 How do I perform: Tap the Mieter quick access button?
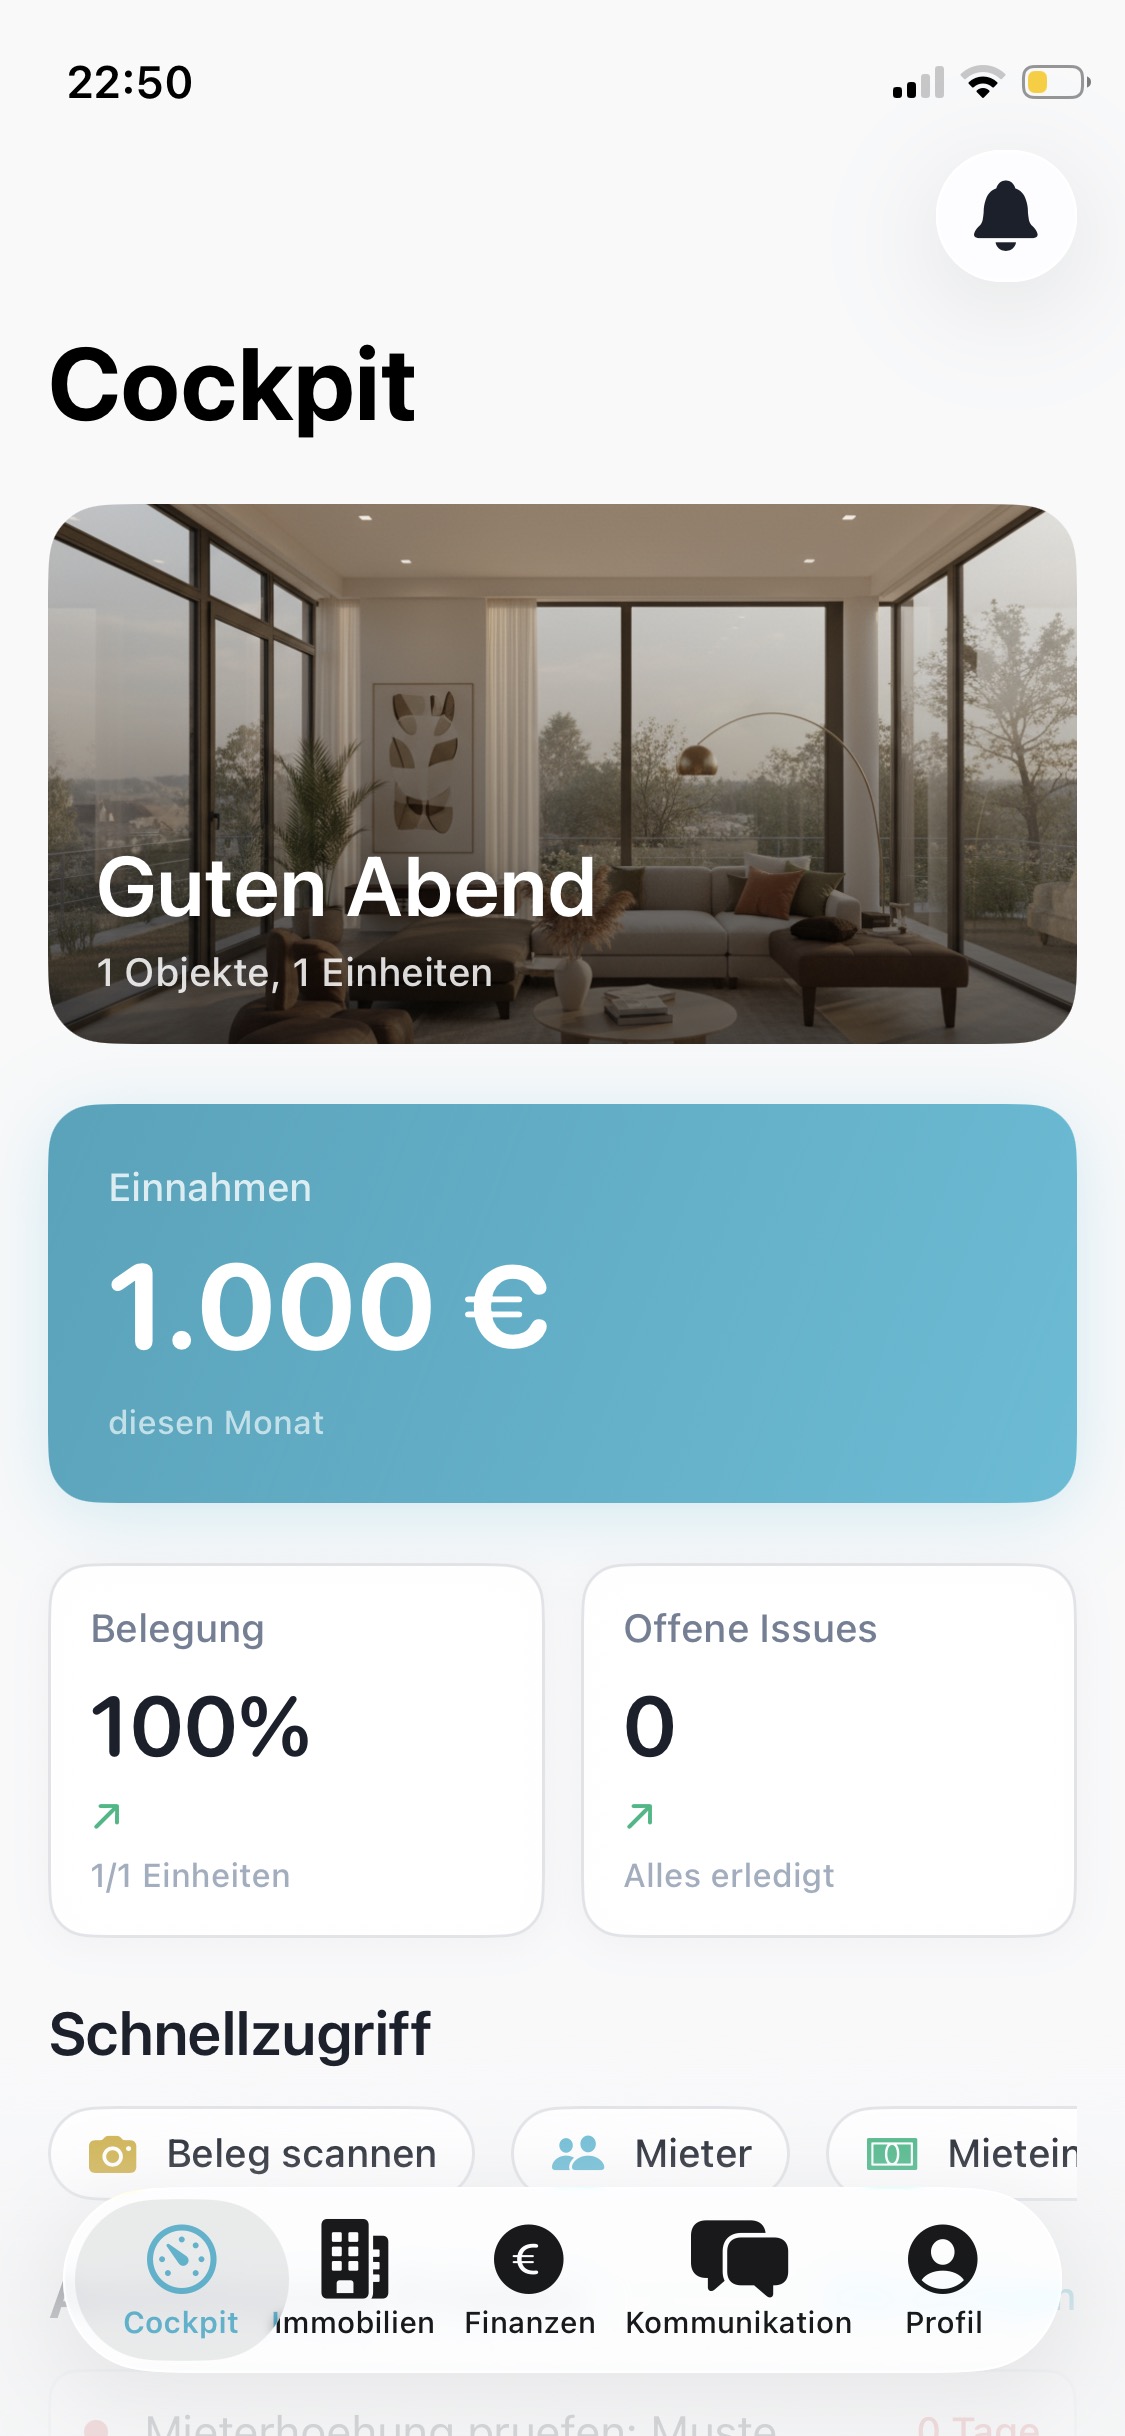pos(692,2153)
